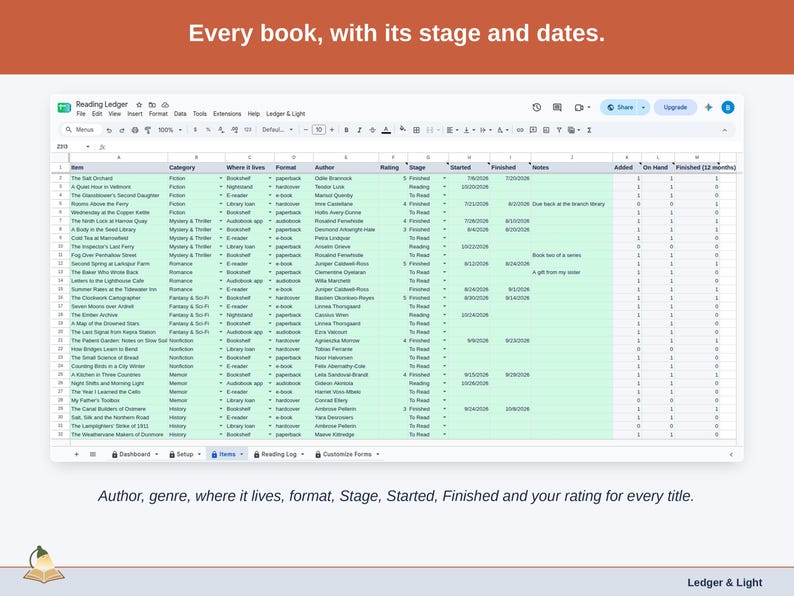Open Category dropdown for Cold Tea at Marrowfield
The width and height of the screenshot is (794, 596).
point(221,238)
